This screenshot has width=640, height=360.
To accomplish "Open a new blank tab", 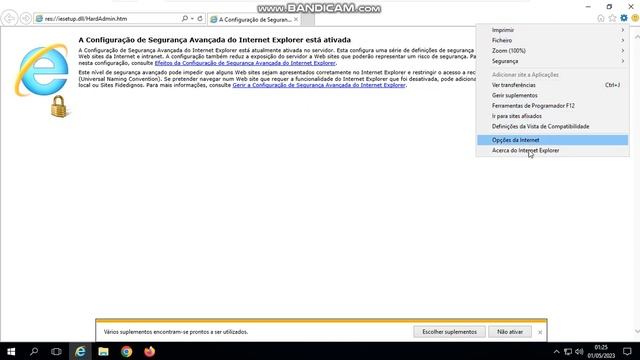I will 308,19.
